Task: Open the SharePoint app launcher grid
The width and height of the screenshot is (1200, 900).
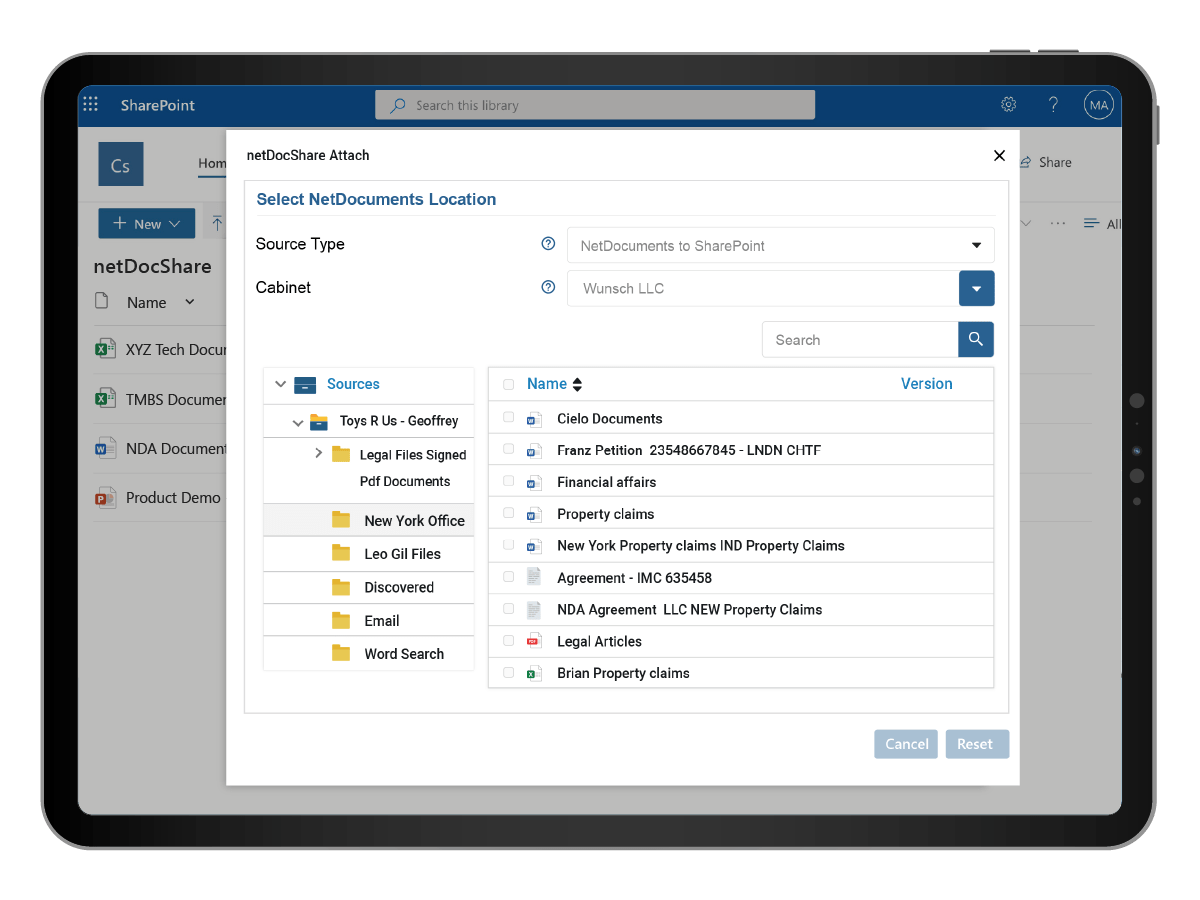Action: 90,105
